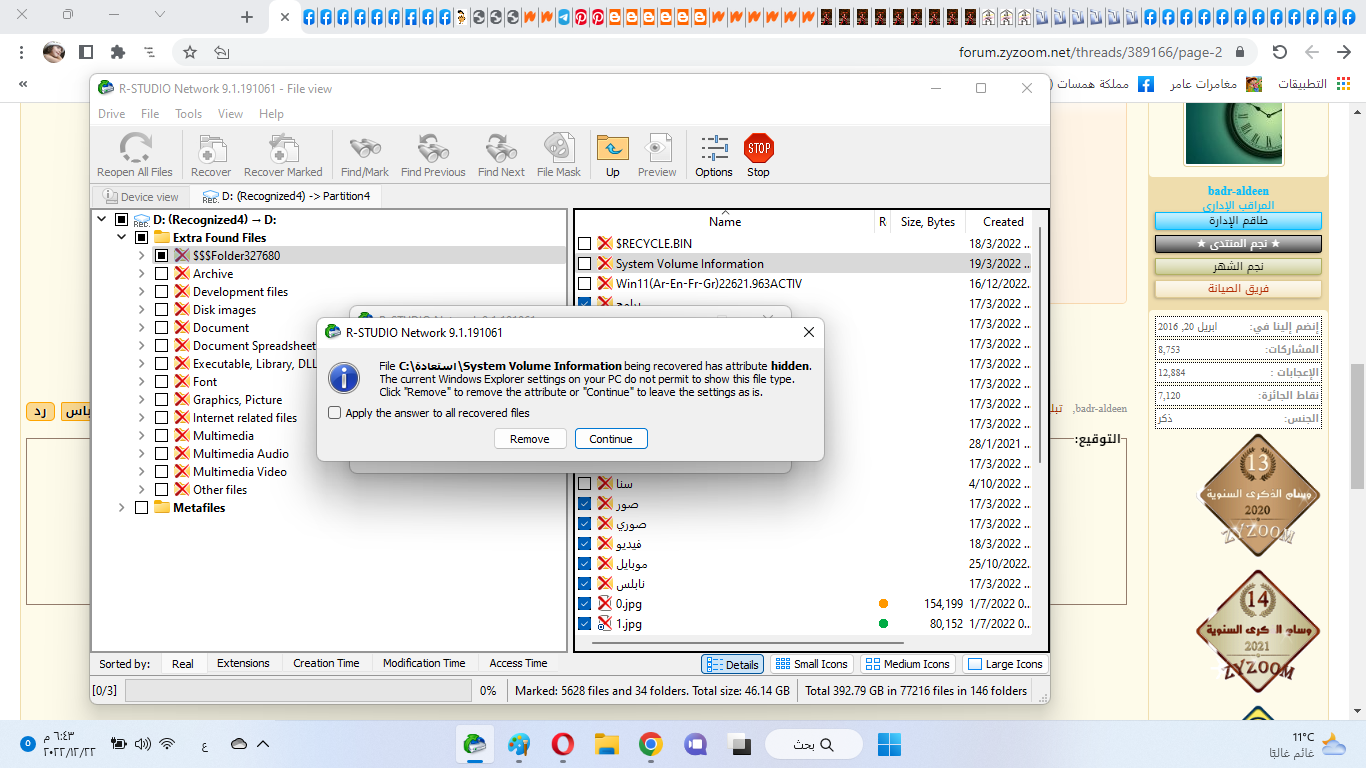This screenshot has width=1366, height=768.
Task: Toggle the Archive folder checkbox in tree
Action: pos(161,273)
